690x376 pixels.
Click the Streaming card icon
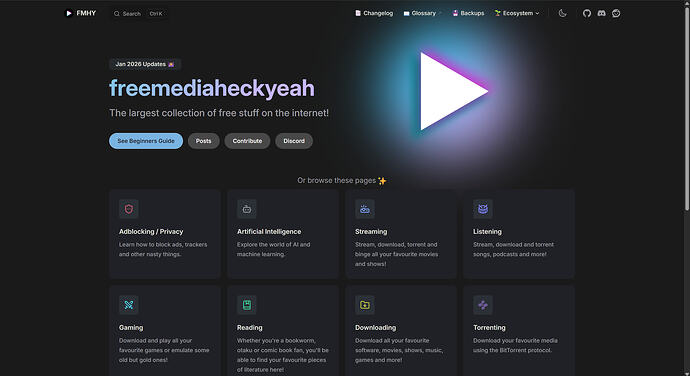(x=365, y=209)
